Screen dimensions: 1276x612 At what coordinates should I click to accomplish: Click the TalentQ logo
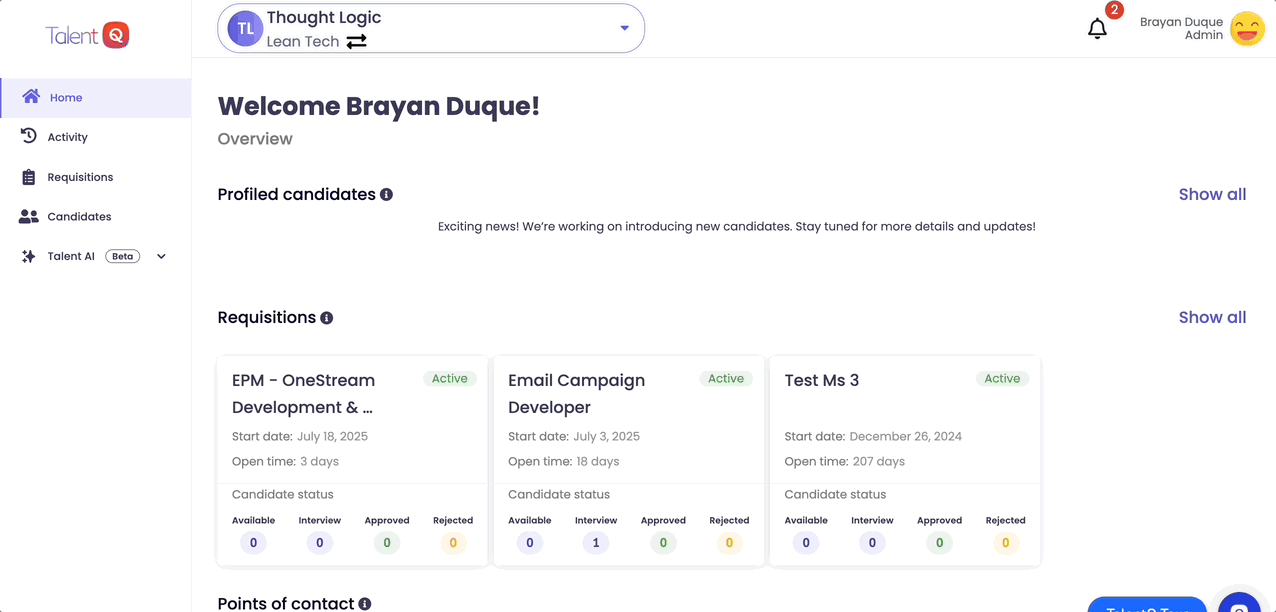[x=88, y=35]
